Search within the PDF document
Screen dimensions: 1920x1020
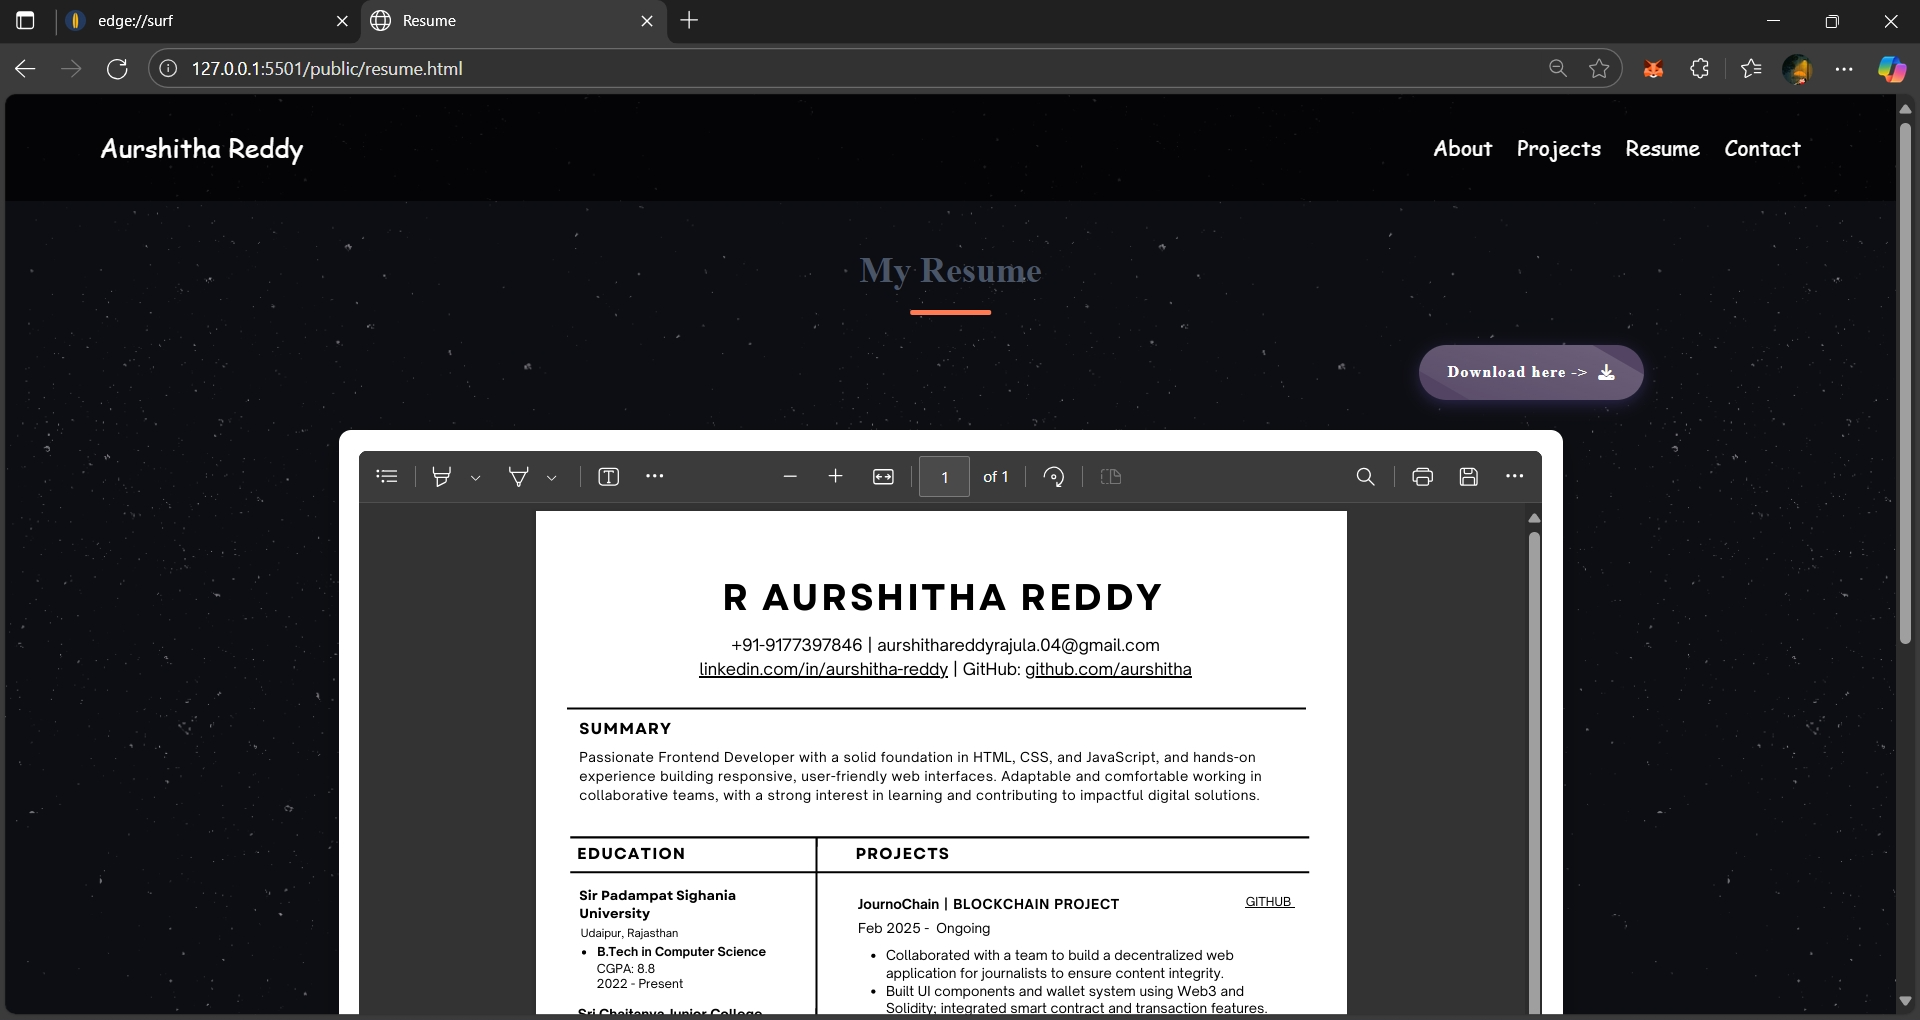pos(1366,477)
